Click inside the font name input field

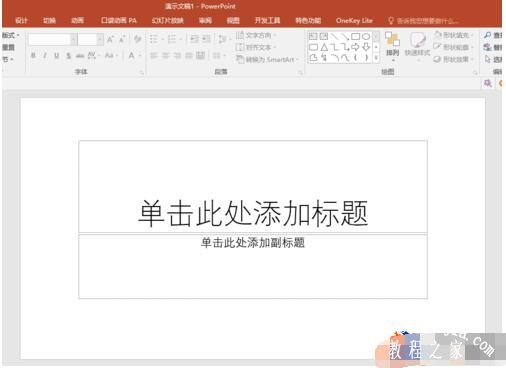coord(50,40)
